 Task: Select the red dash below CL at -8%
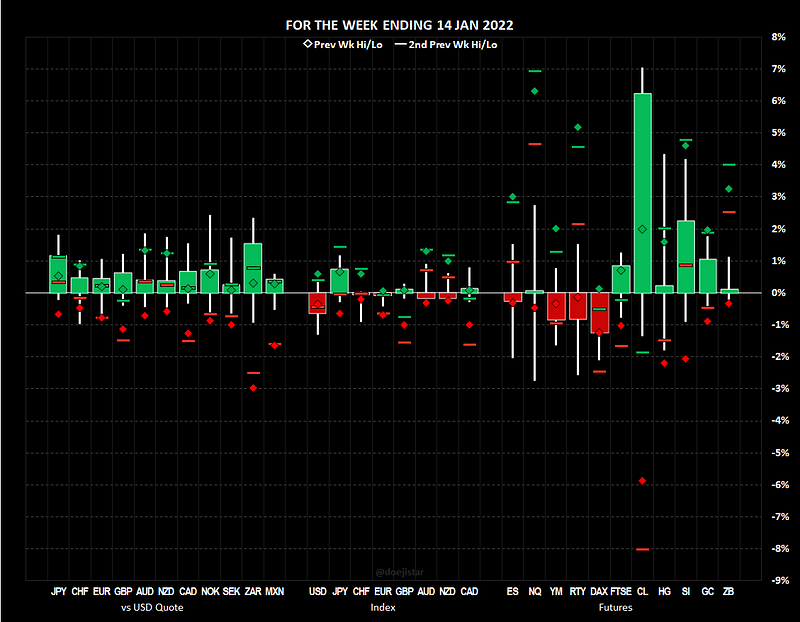(x=642, y=549)
